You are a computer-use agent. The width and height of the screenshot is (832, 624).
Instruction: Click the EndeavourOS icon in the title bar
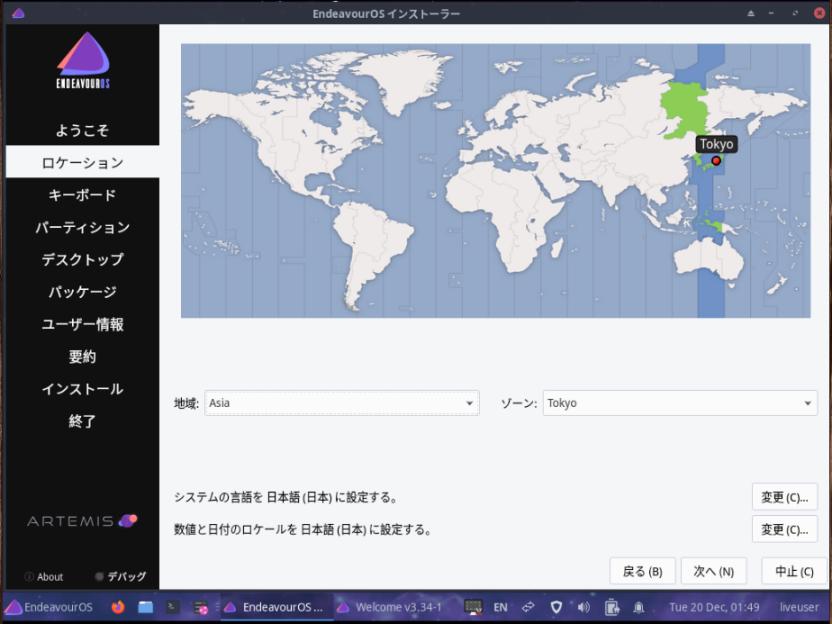(x=18, y=13)
